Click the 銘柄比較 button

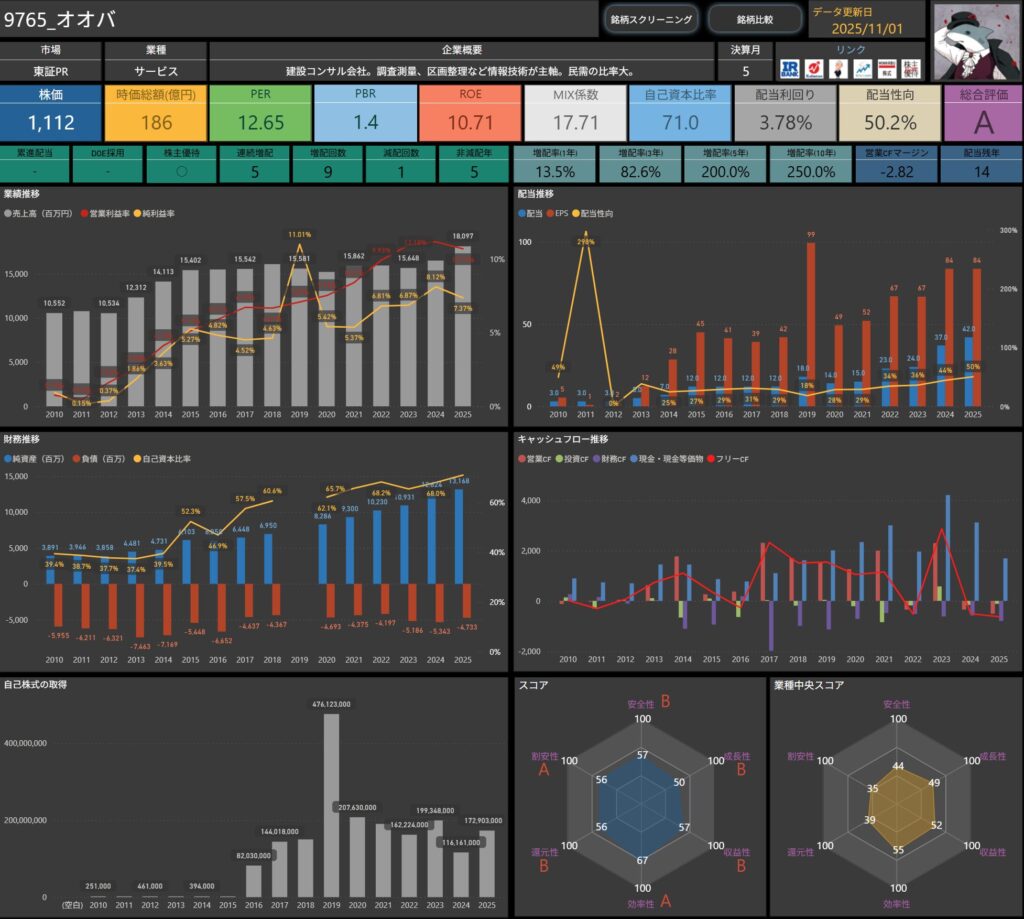tap(755, 19)
